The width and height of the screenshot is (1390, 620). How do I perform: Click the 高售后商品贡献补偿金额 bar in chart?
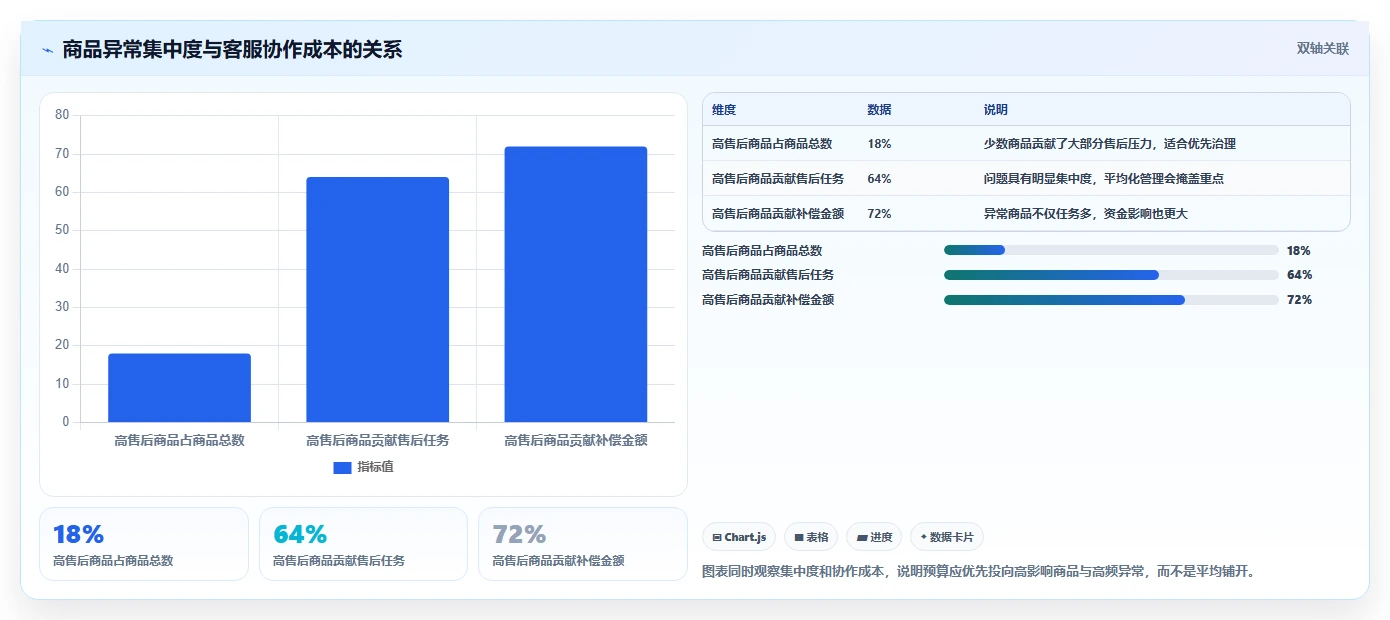coord(575,284)
